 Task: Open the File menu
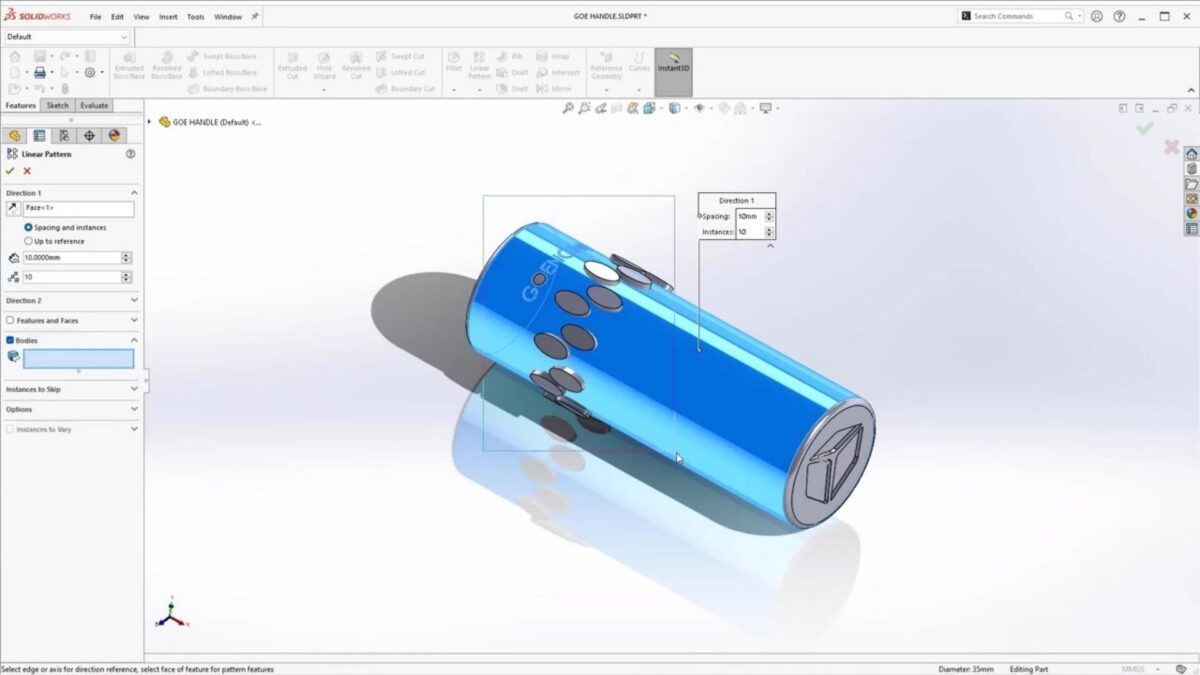(x=95, y=17)
